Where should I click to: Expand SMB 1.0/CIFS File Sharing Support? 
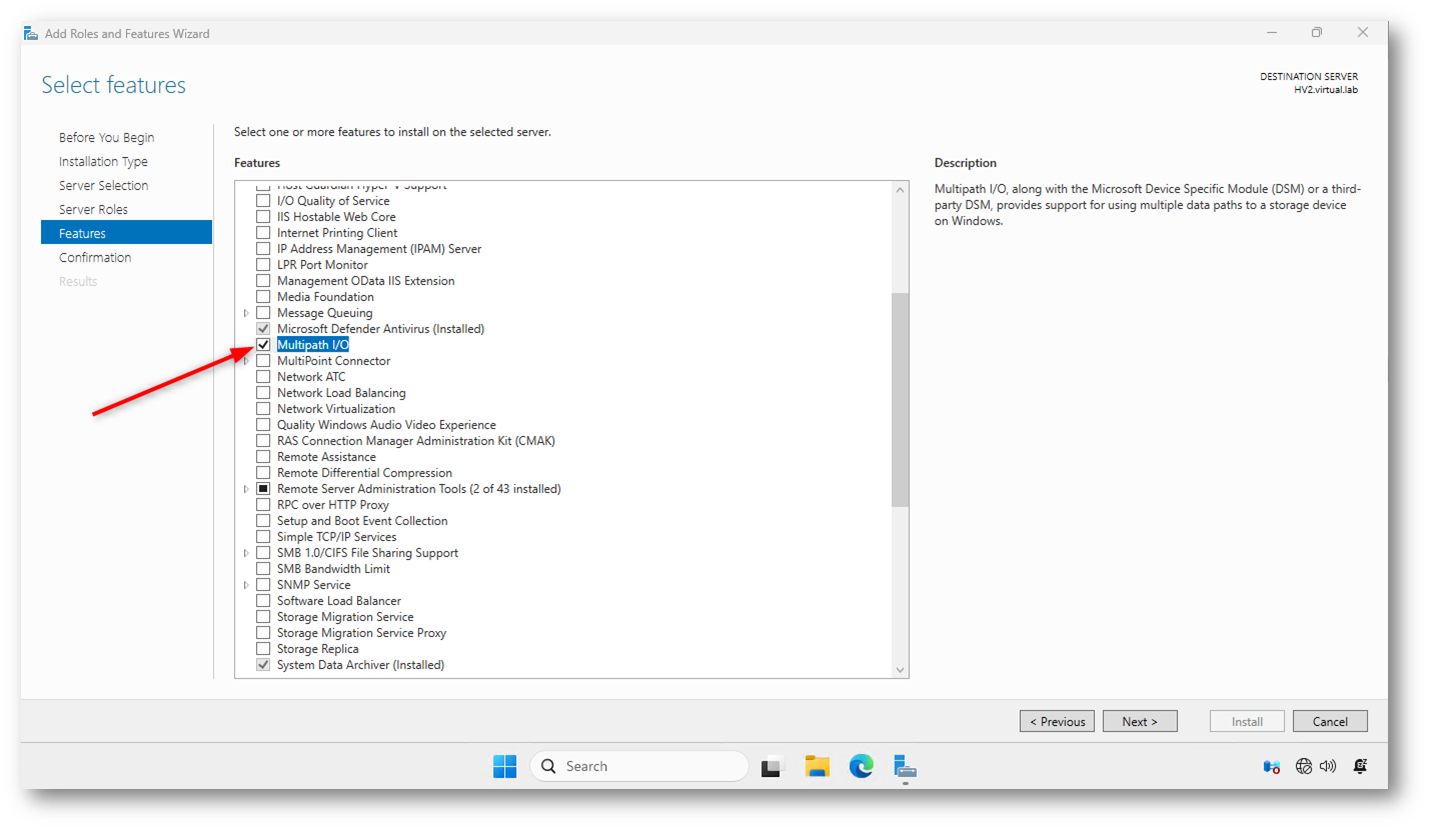point(247,553)
